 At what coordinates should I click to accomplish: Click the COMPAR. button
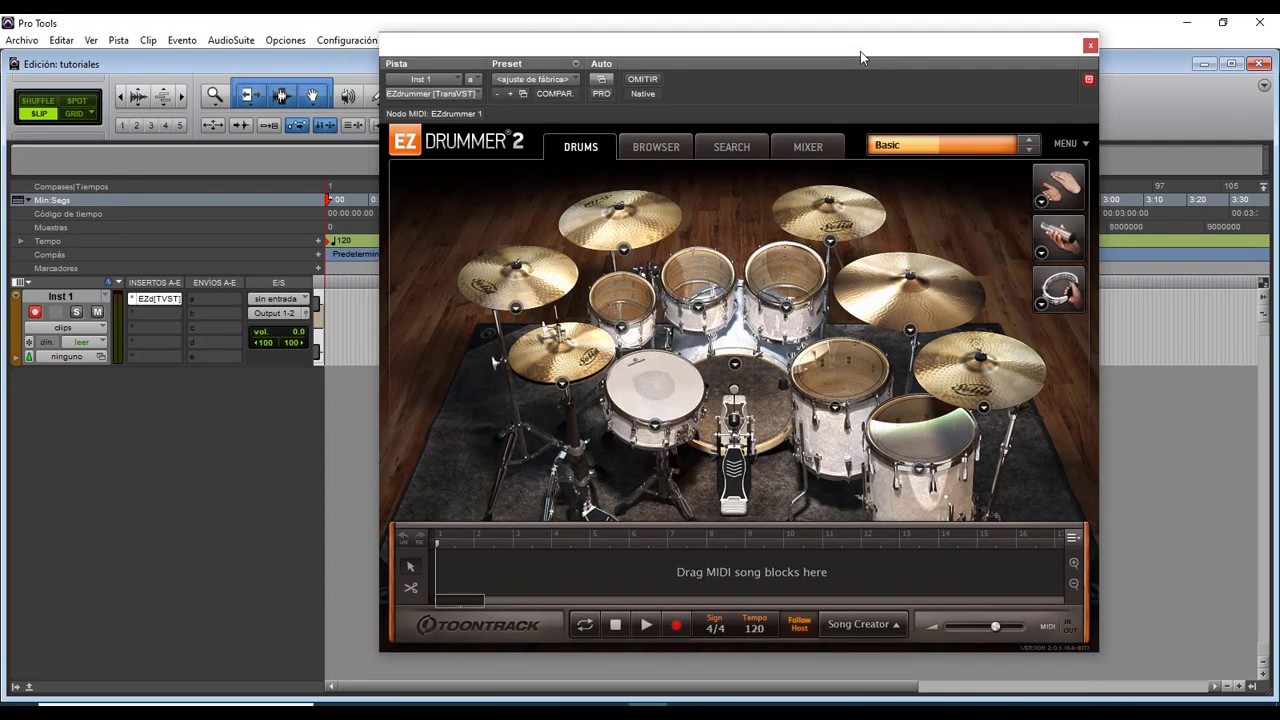pyautogui.click(x=555, y=94)
